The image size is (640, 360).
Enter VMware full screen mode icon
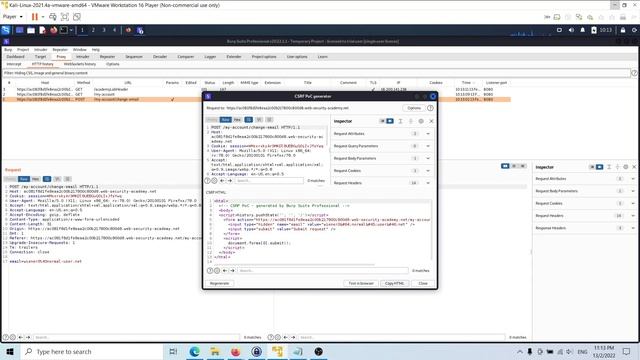click(64, 17)
